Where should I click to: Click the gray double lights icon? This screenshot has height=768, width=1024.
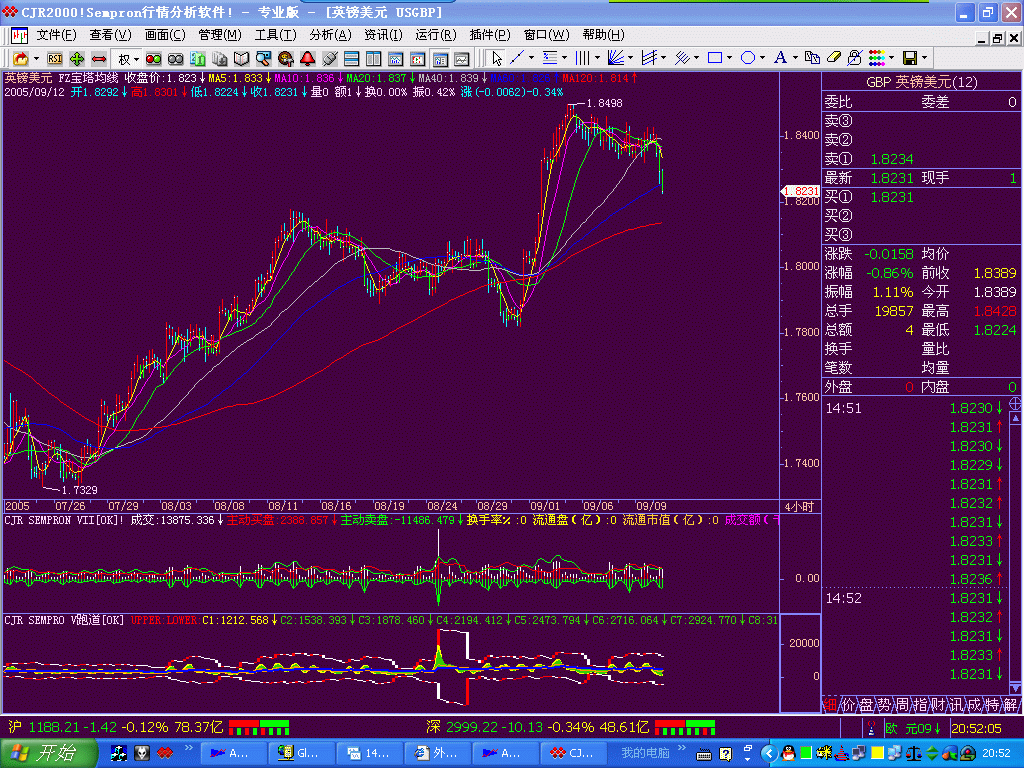(x=176, y=59)
